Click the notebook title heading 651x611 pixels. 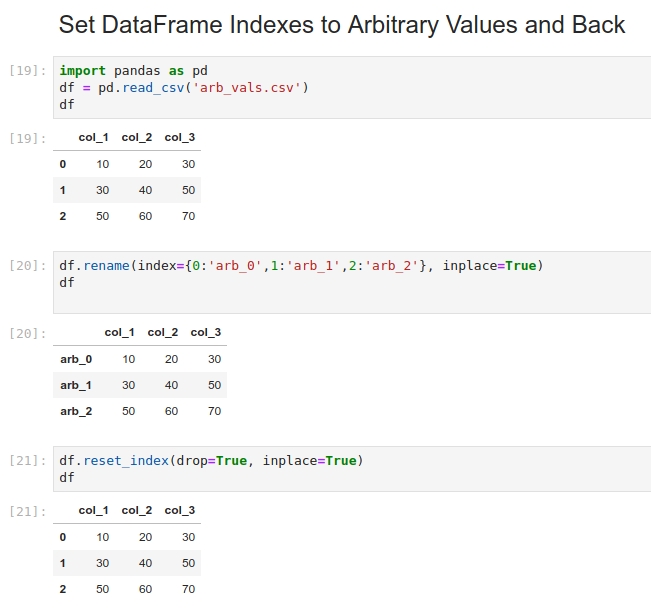tap(342, 25)
